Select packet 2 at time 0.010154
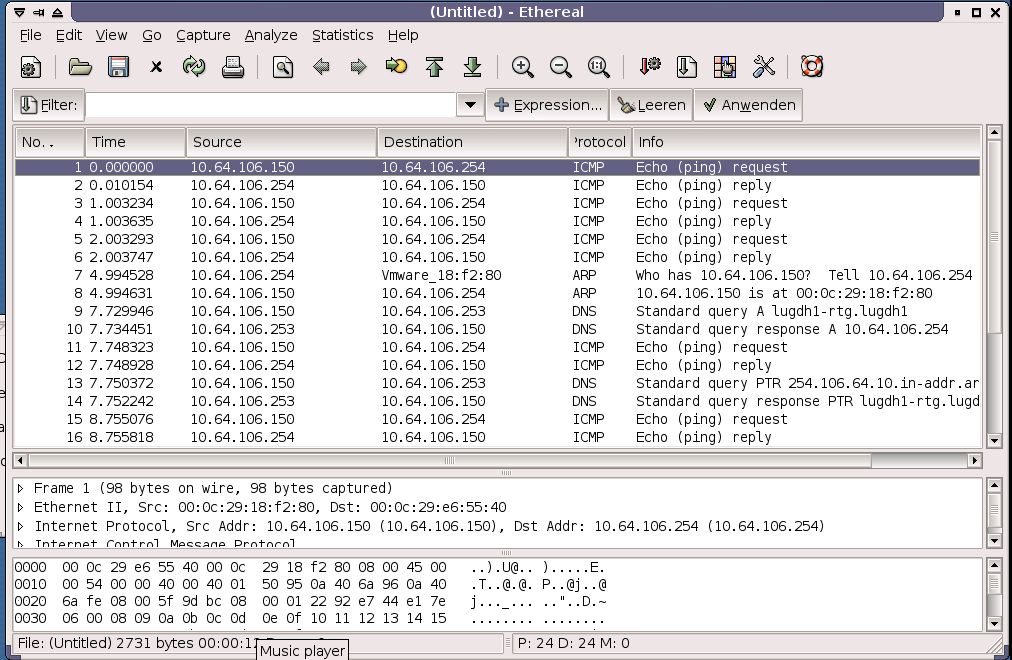Image resolution: width=1012 pixels, height=660 pixels. tap(497, 185)
